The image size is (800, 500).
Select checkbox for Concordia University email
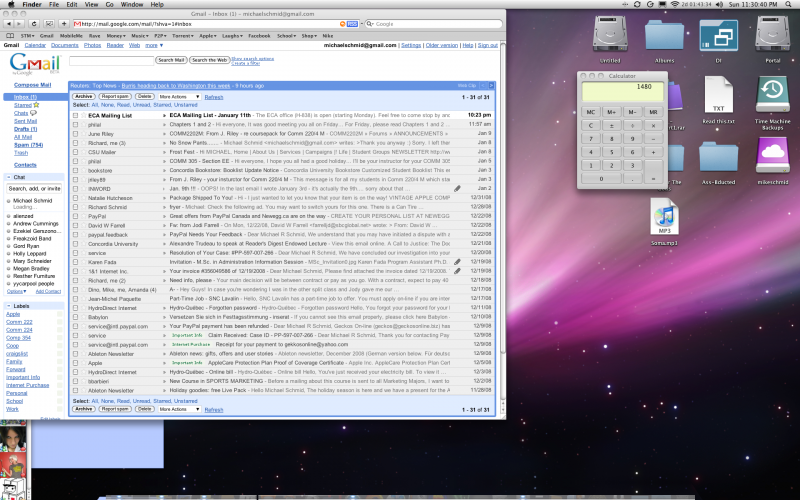point(76,244)
